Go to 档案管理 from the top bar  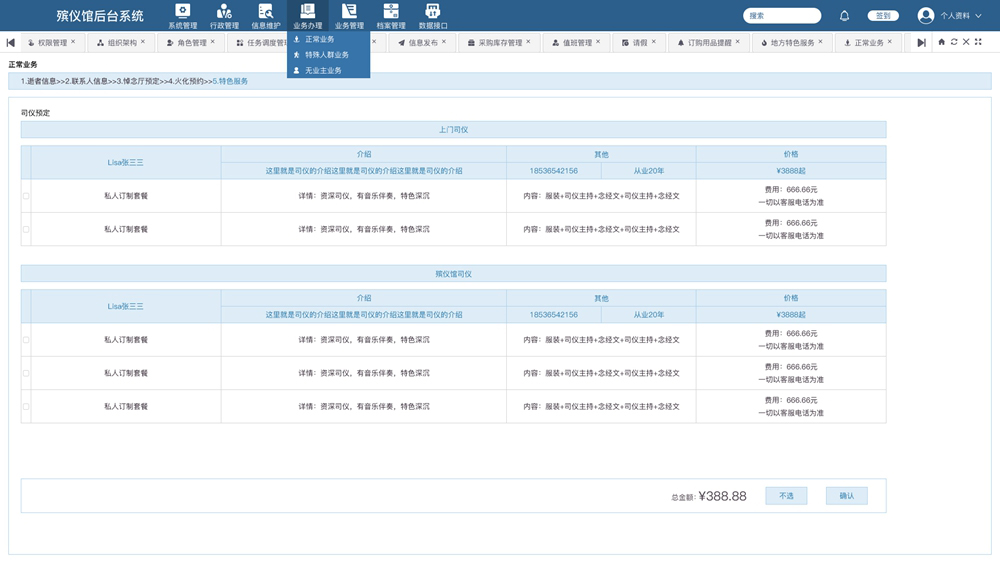[391, 15]
